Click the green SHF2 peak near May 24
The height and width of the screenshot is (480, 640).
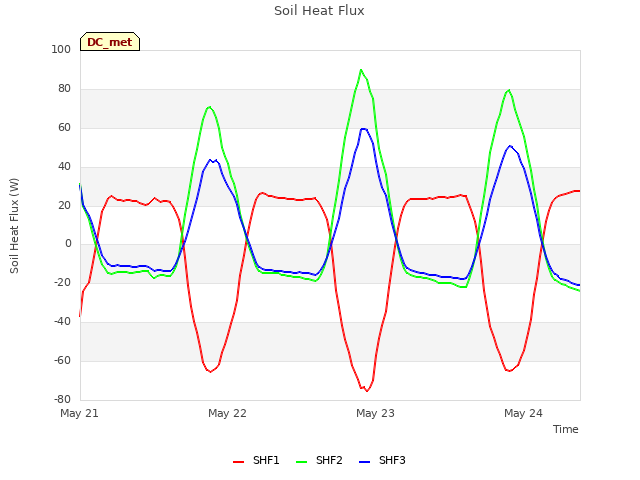pos(509,90)
